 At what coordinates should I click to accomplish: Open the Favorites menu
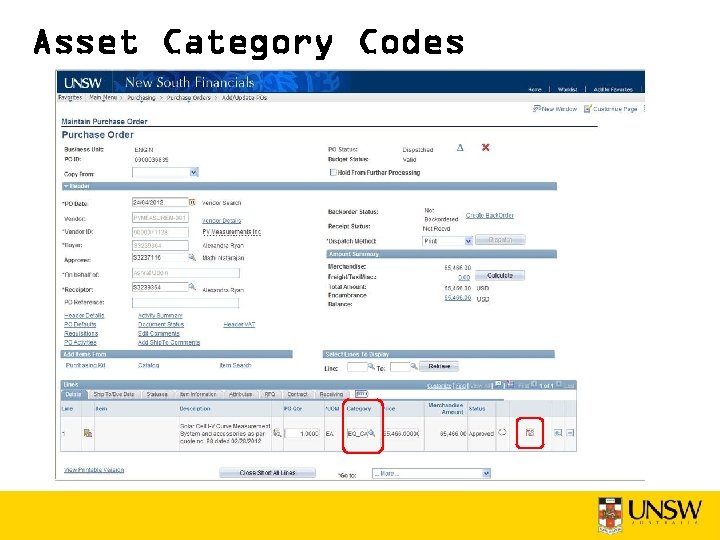tap(70, 98)
